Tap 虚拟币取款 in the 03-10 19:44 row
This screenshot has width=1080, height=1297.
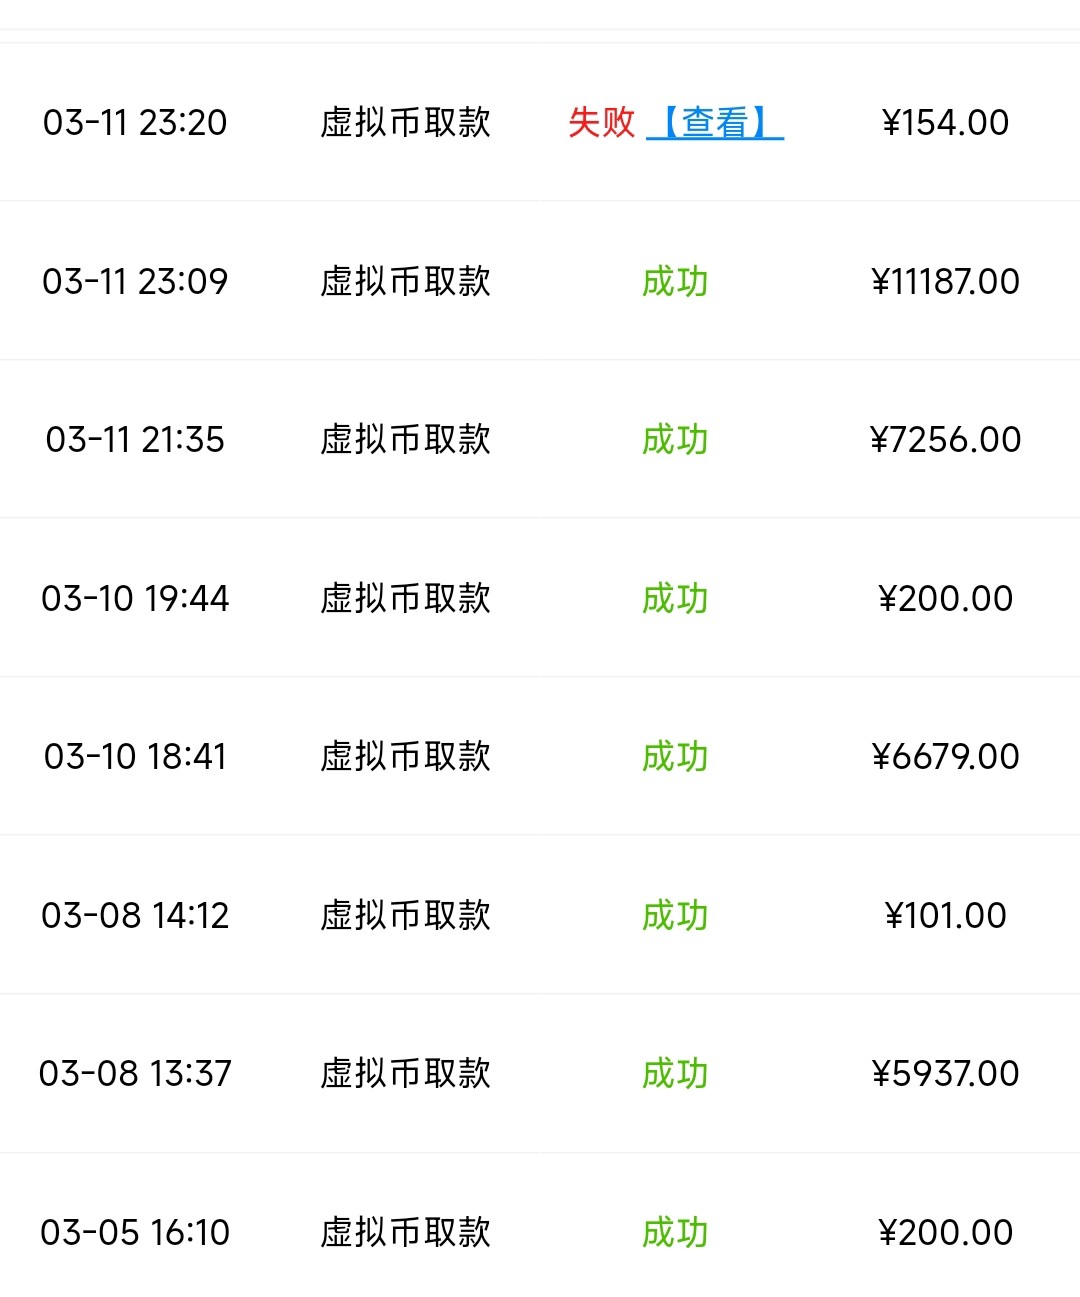pyautogui.click(x=405, y=599)
